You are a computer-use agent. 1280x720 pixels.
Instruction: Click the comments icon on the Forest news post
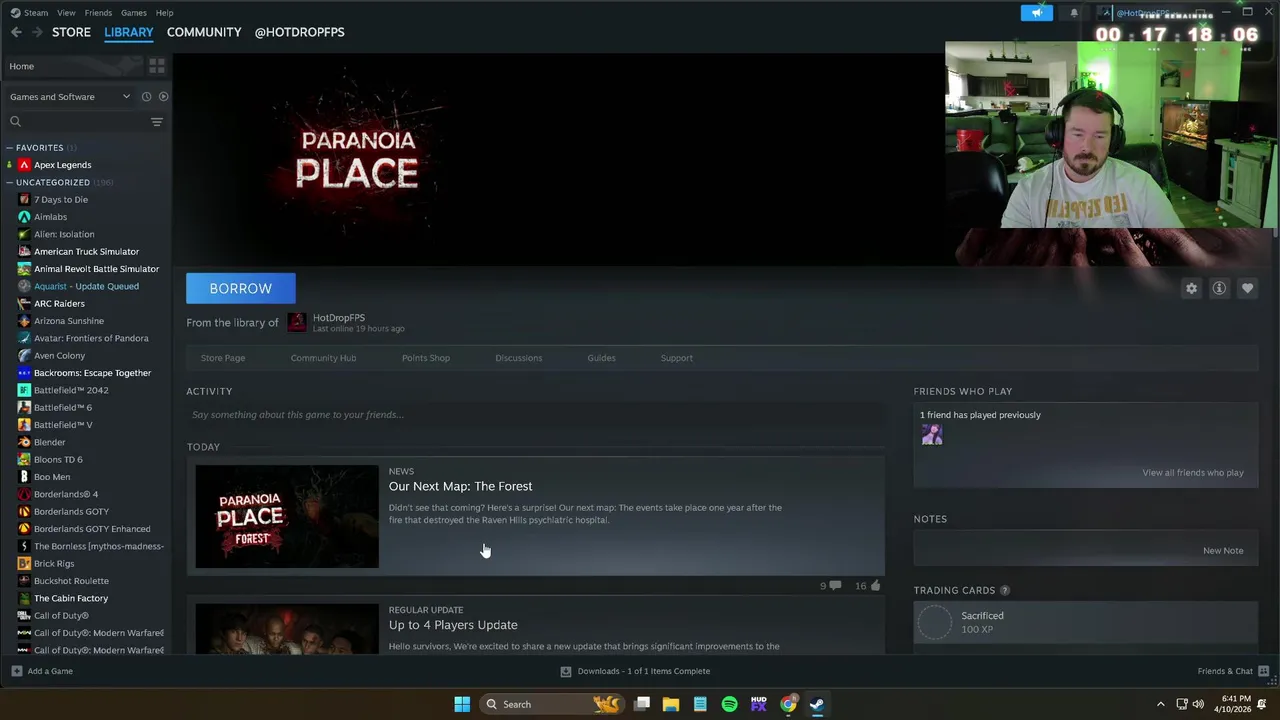coord(835,586)
